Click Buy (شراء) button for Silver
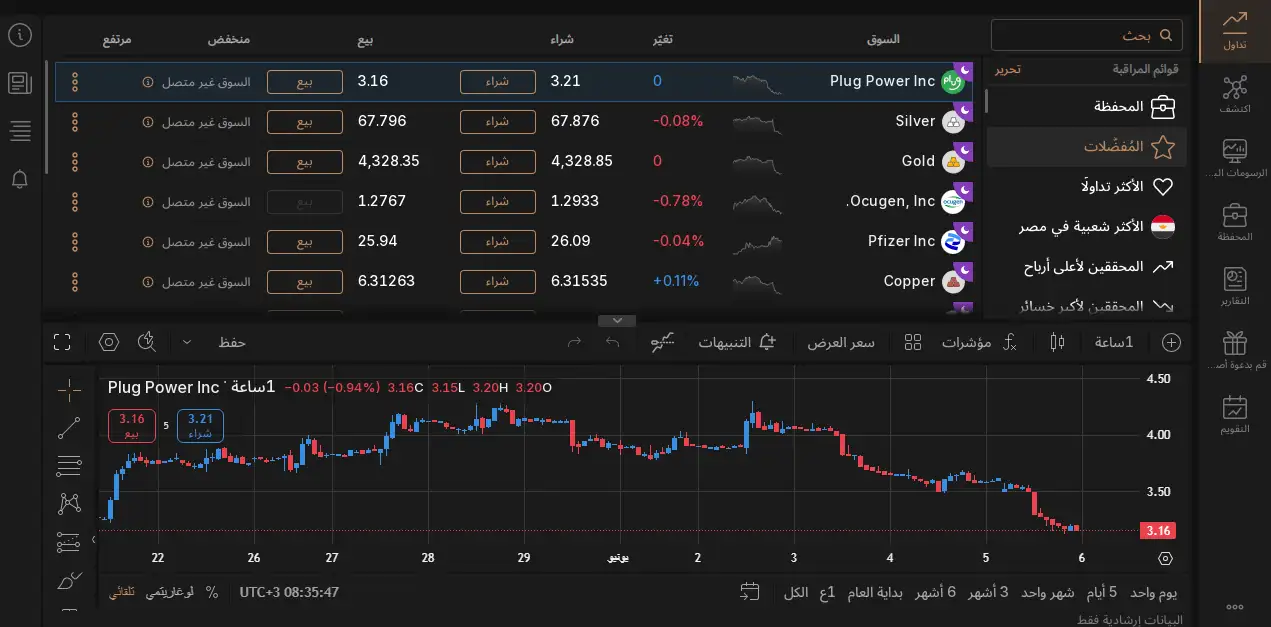Screen dimensions: 1271x627 click(497, 122)
